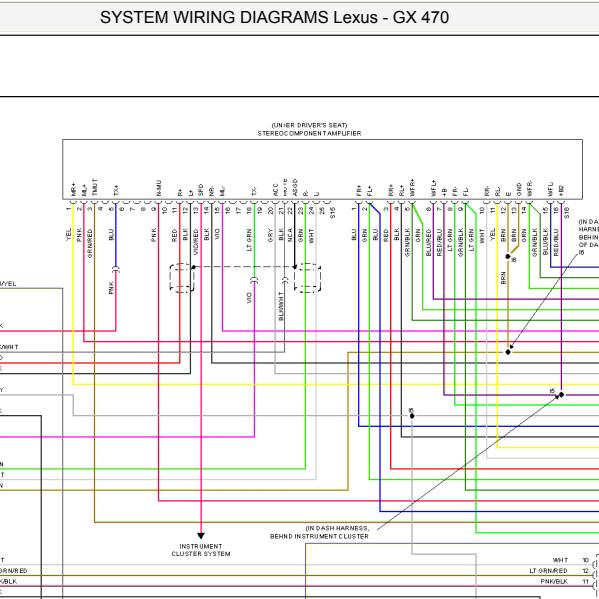Click the I6 splice dot on brown wires

(508, 256)
